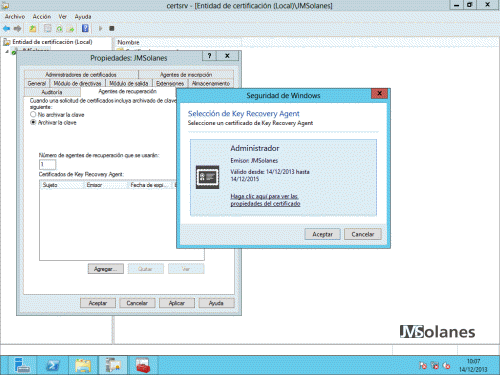Open Help via blue question mark icon
Viewport: 500px width, 375px height.
pyautogui.click(x=85, y=28)
